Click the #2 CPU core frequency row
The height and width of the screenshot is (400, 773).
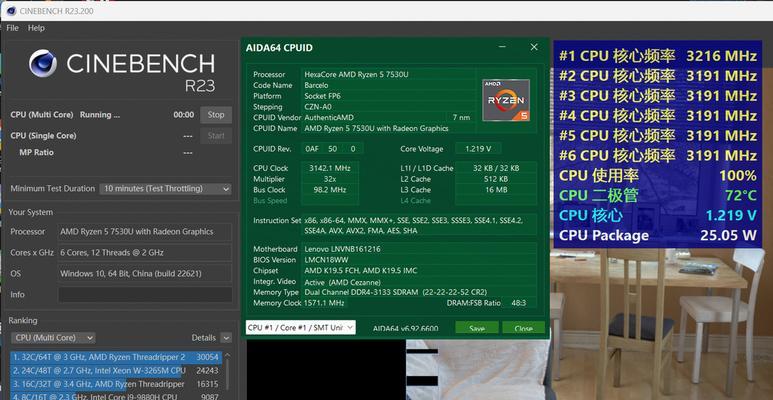658,76
